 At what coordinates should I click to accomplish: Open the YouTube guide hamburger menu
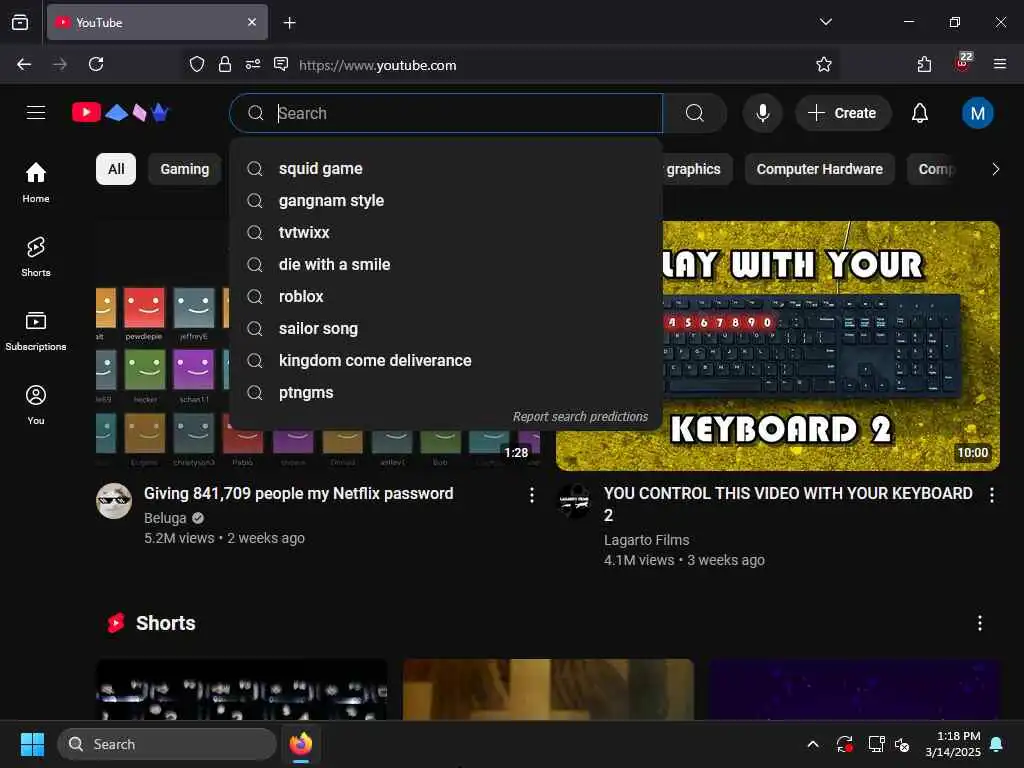(36, 113)
